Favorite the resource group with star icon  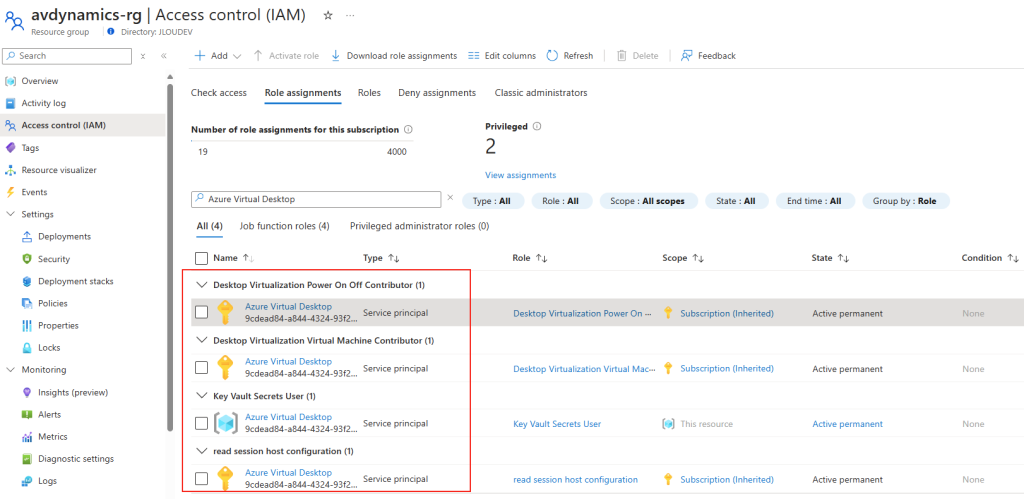tap(328, 16)
